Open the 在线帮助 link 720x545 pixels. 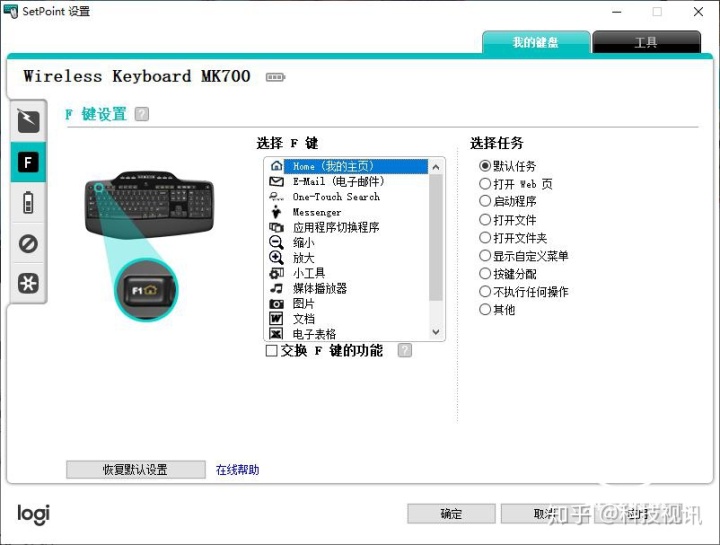pos(237,470)
